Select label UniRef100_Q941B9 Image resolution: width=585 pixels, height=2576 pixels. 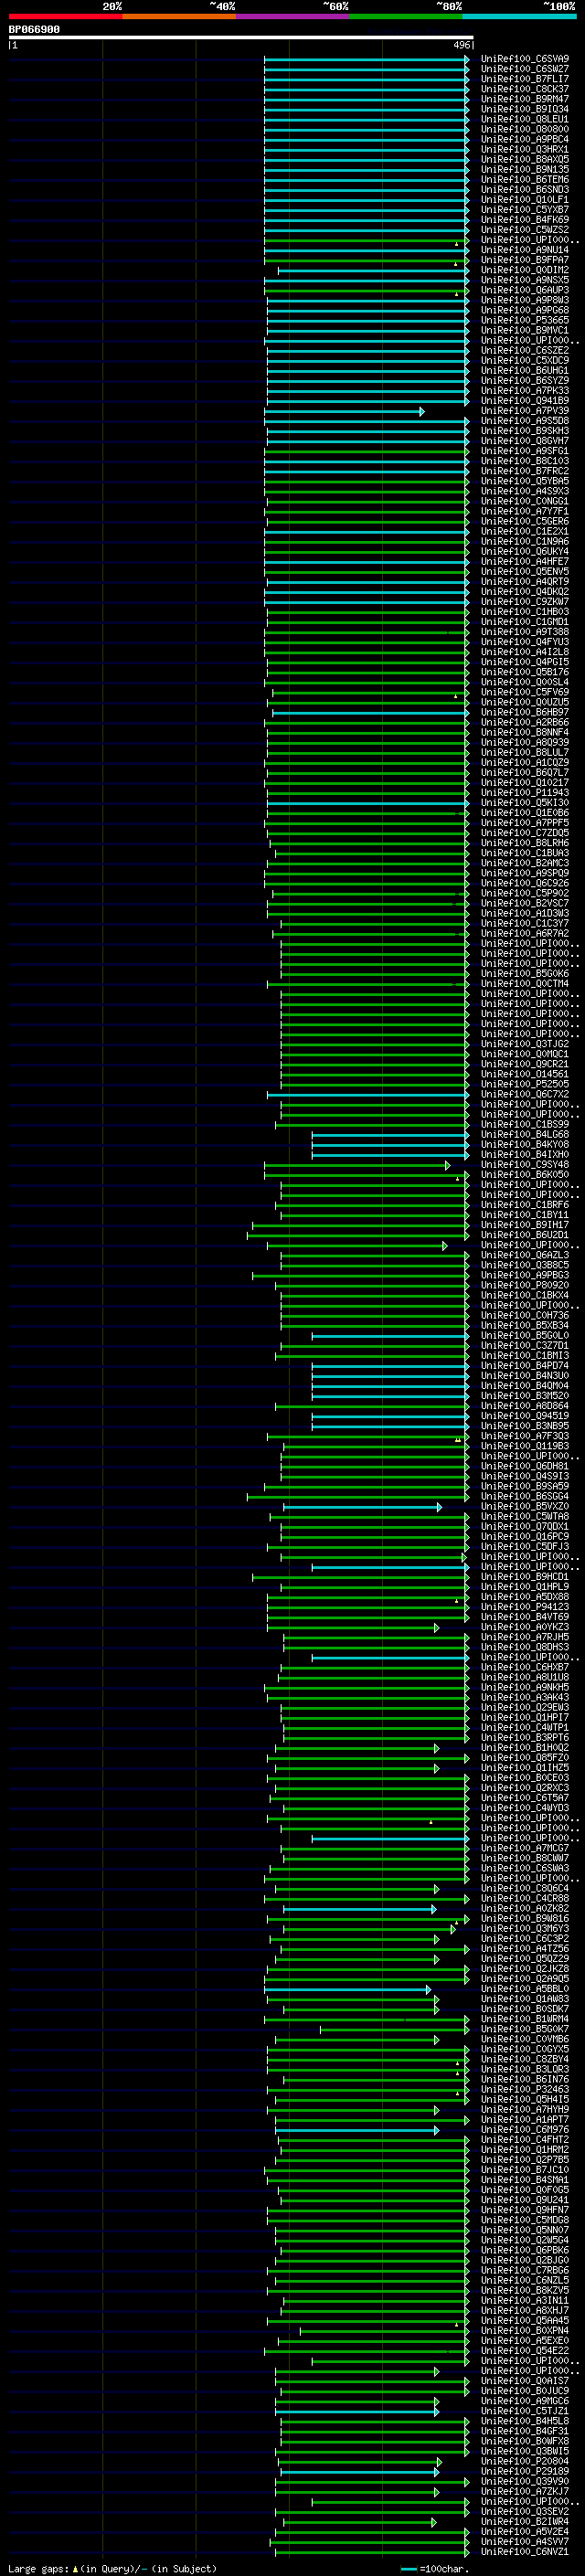[524, 401]
